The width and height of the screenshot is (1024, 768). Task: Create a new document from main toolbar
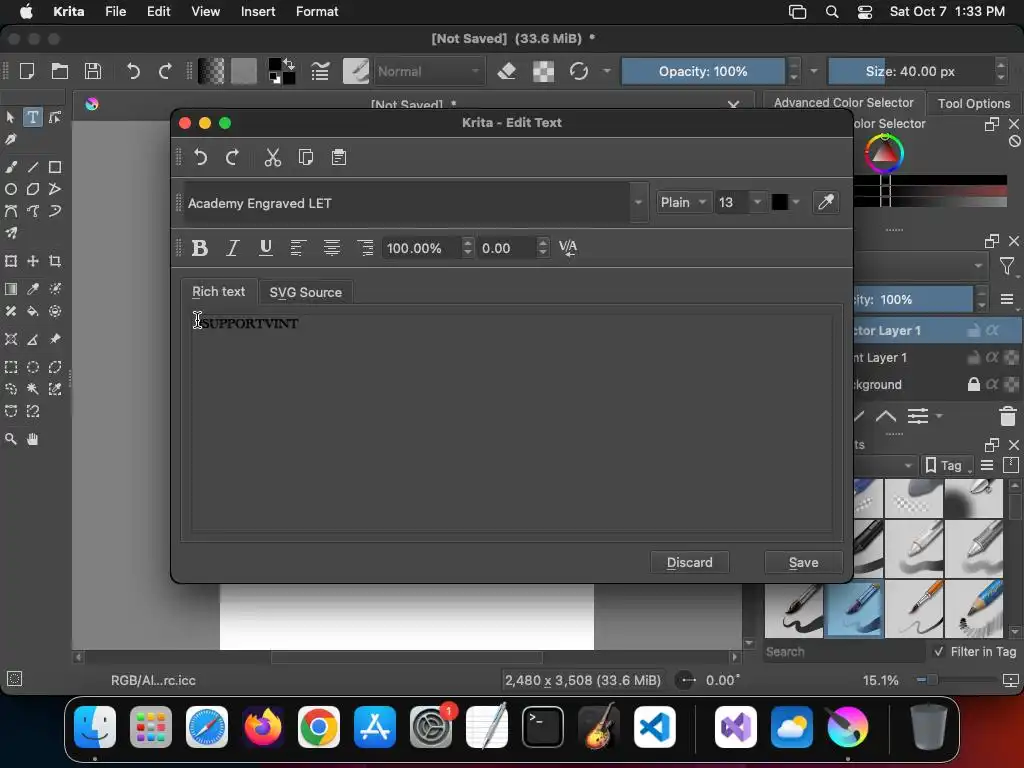(x=27, y=71)
